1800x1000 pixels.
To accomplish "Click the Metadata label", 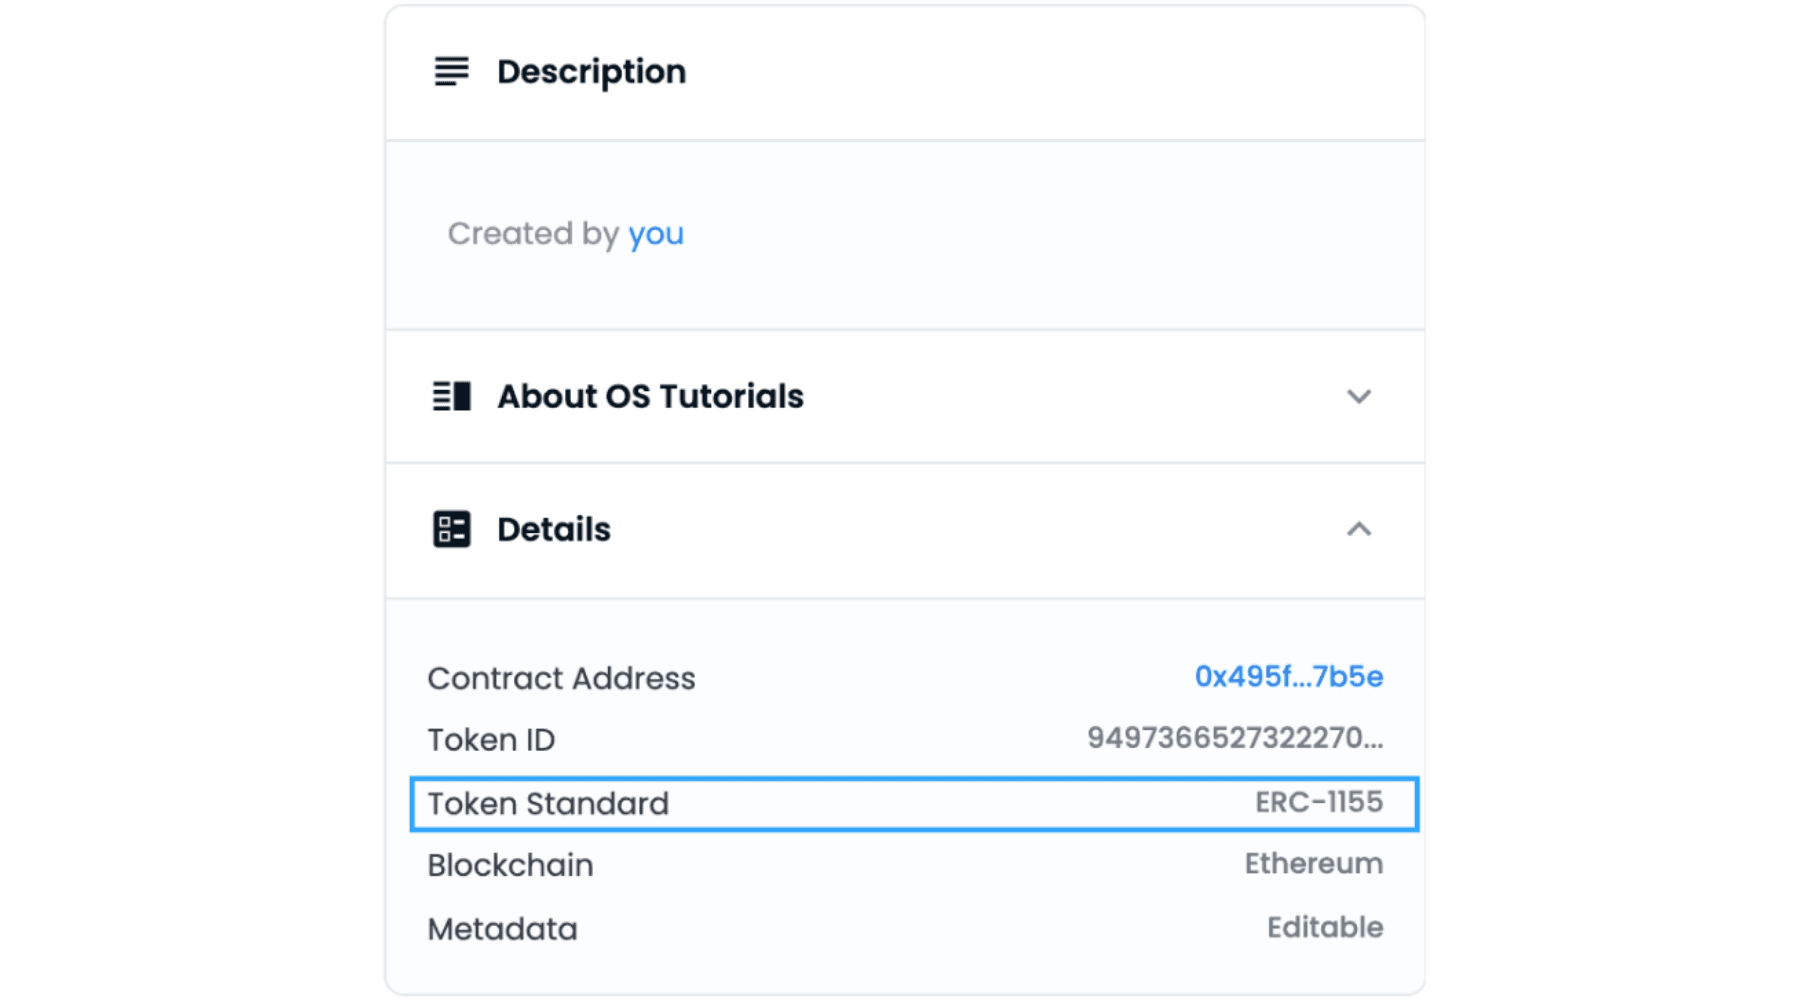I will point(502,929).
